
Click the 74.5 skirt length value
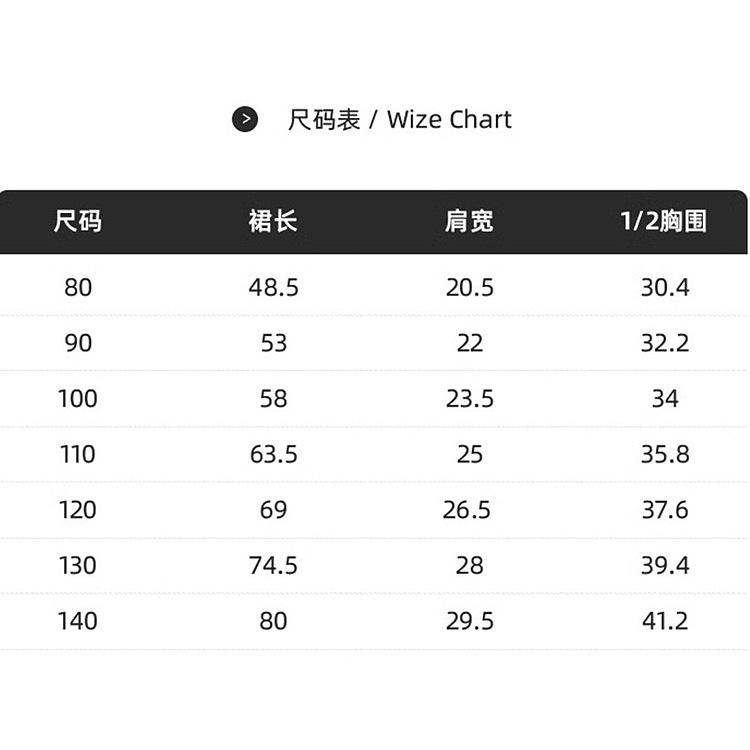pos(273,565)
